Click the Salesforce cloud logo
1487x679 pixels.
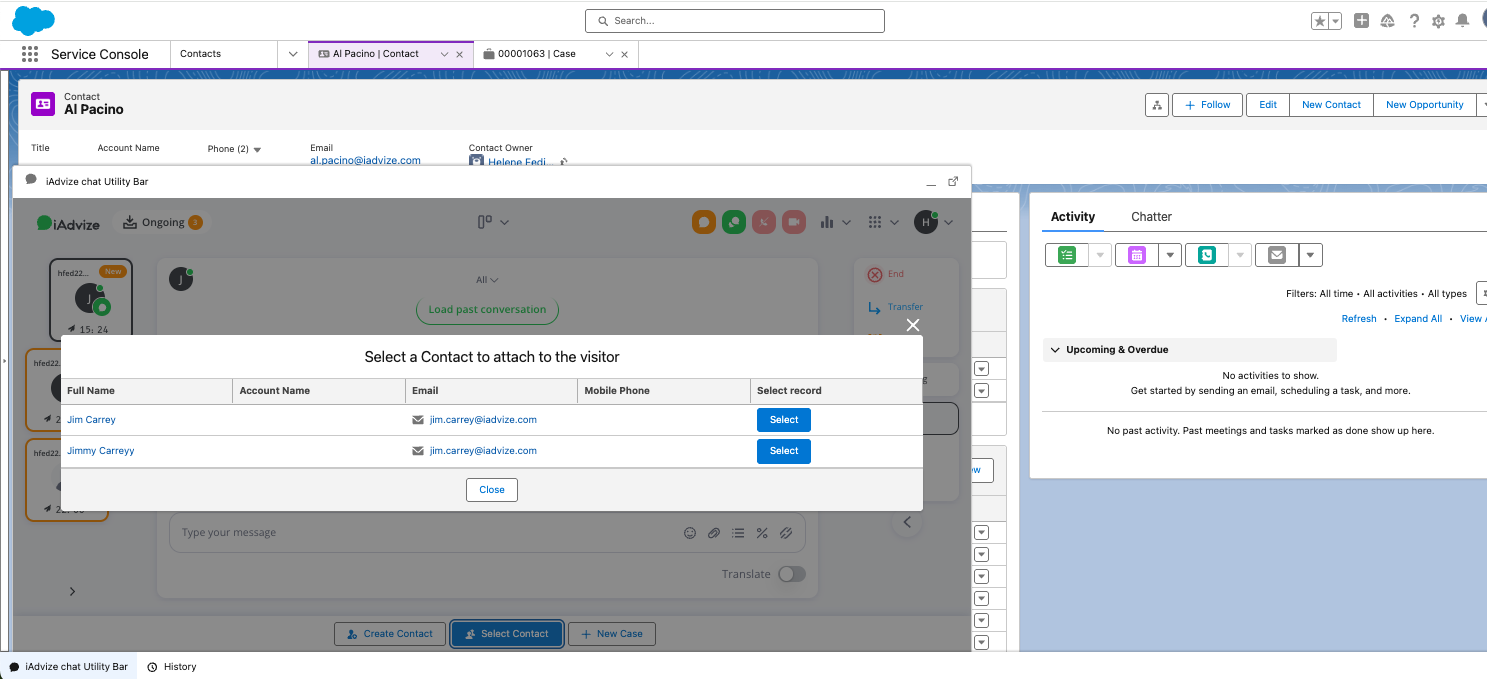(x=33, y=20)
